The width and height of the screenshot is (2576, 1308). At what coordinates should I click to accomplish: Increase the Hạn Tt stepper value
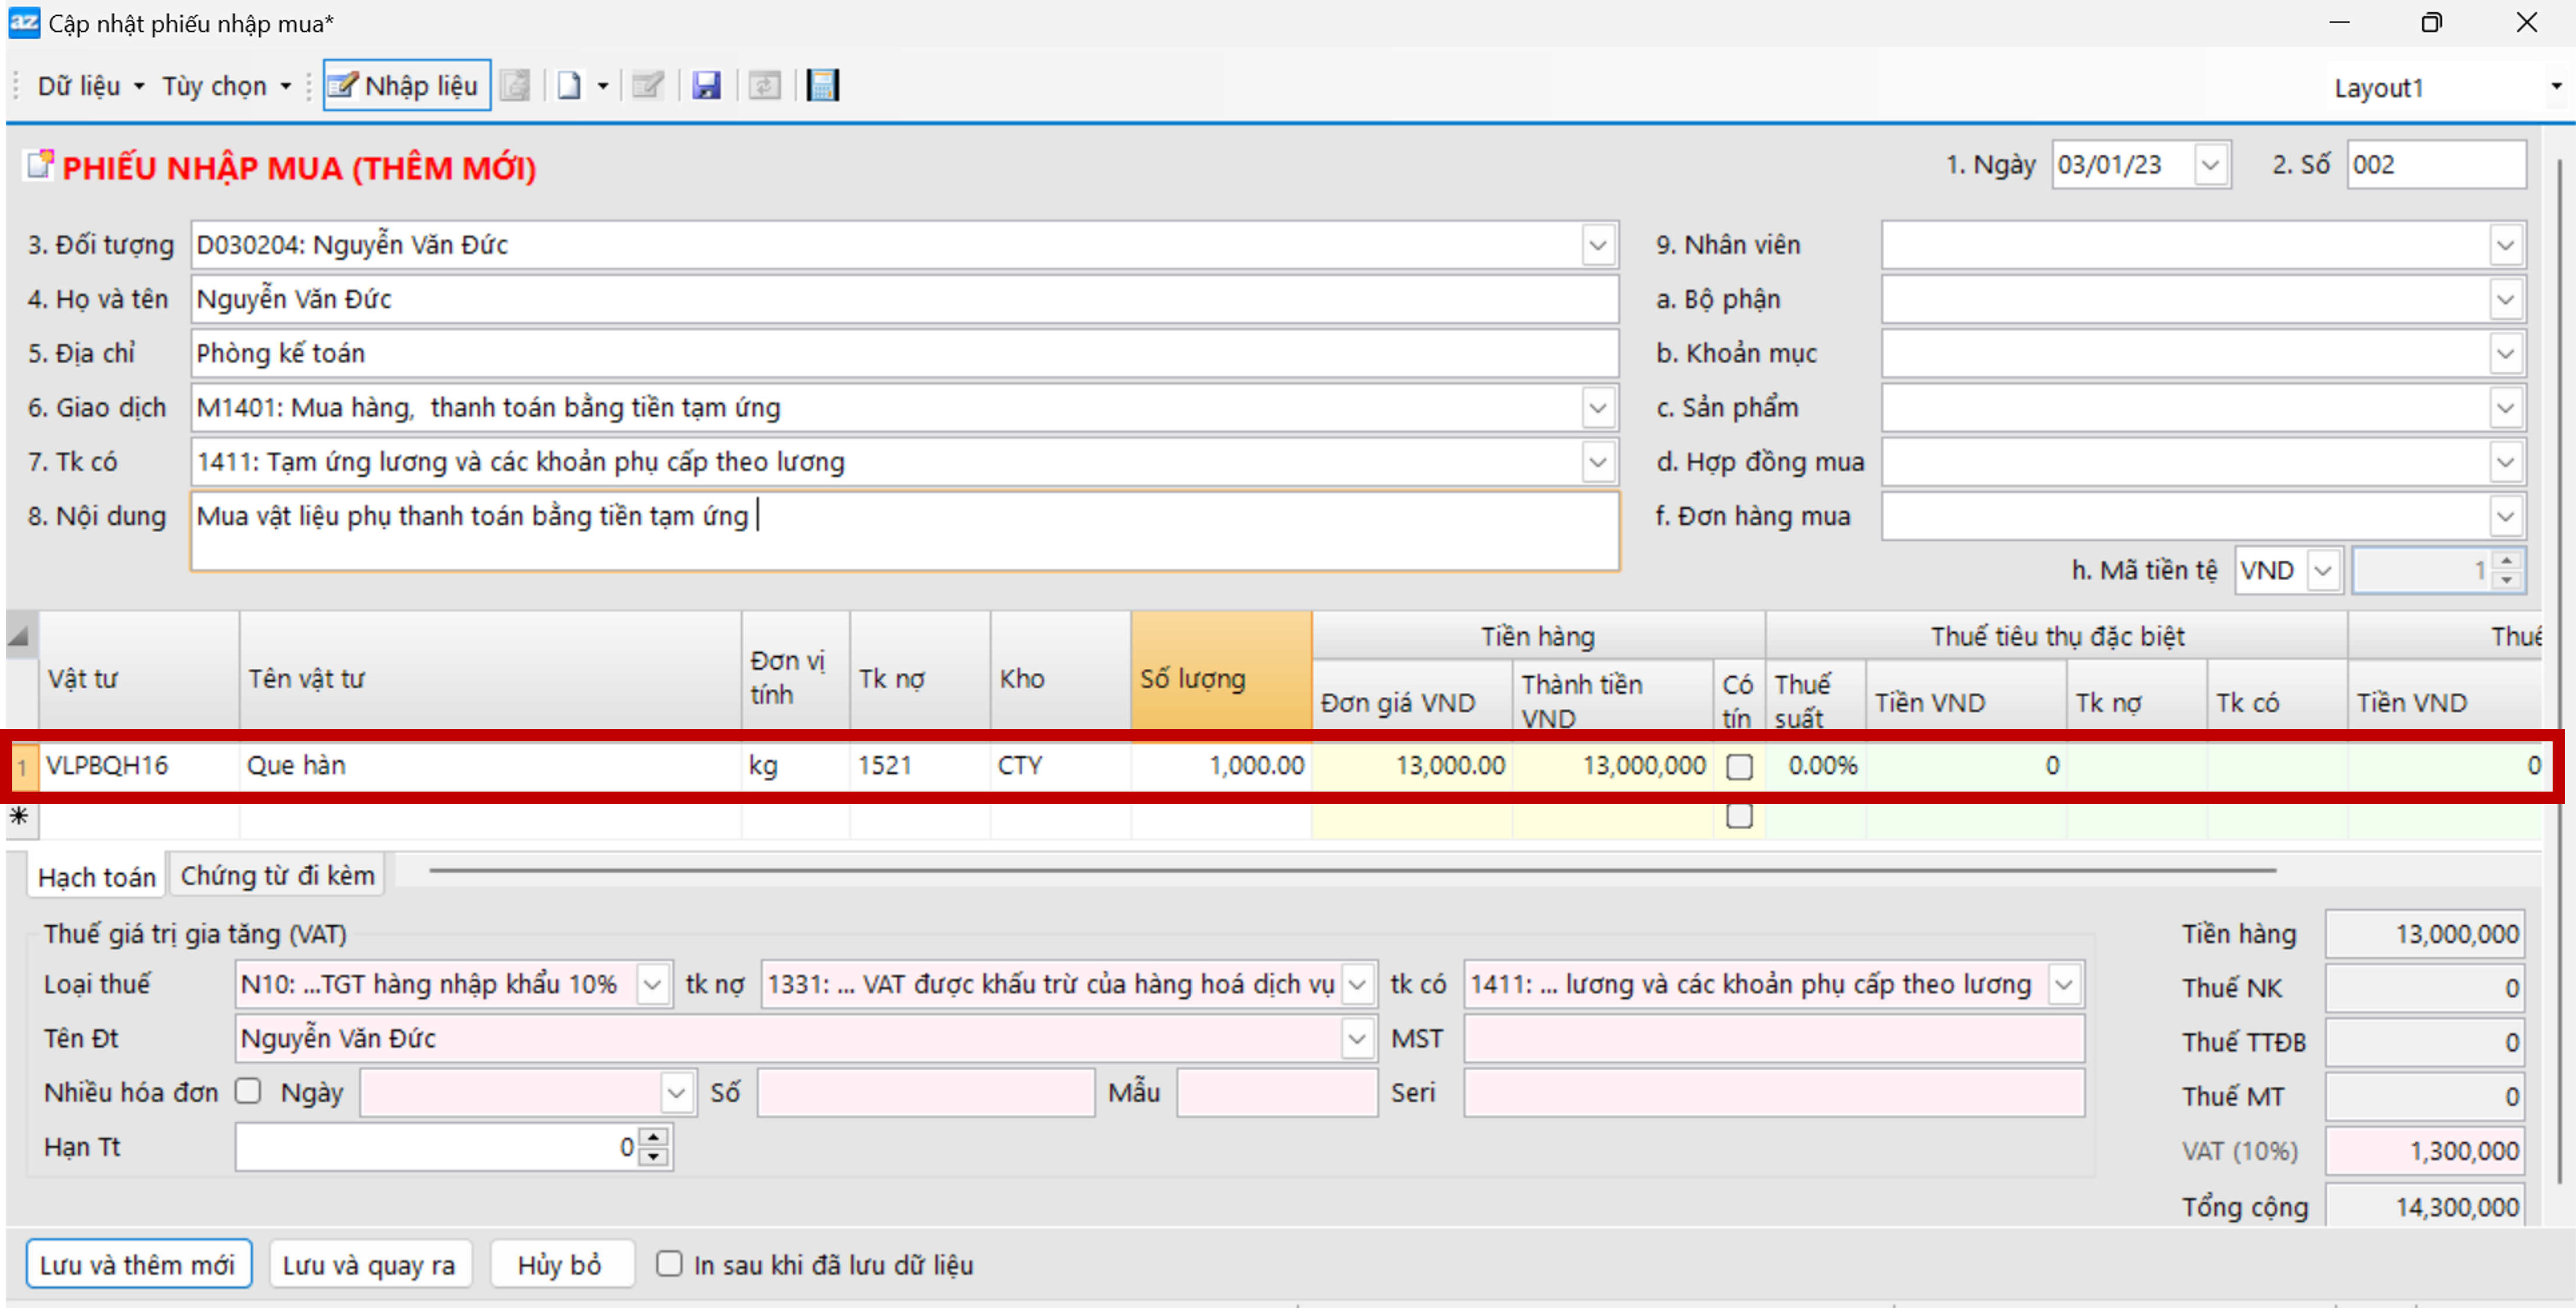pos(653,1138)
